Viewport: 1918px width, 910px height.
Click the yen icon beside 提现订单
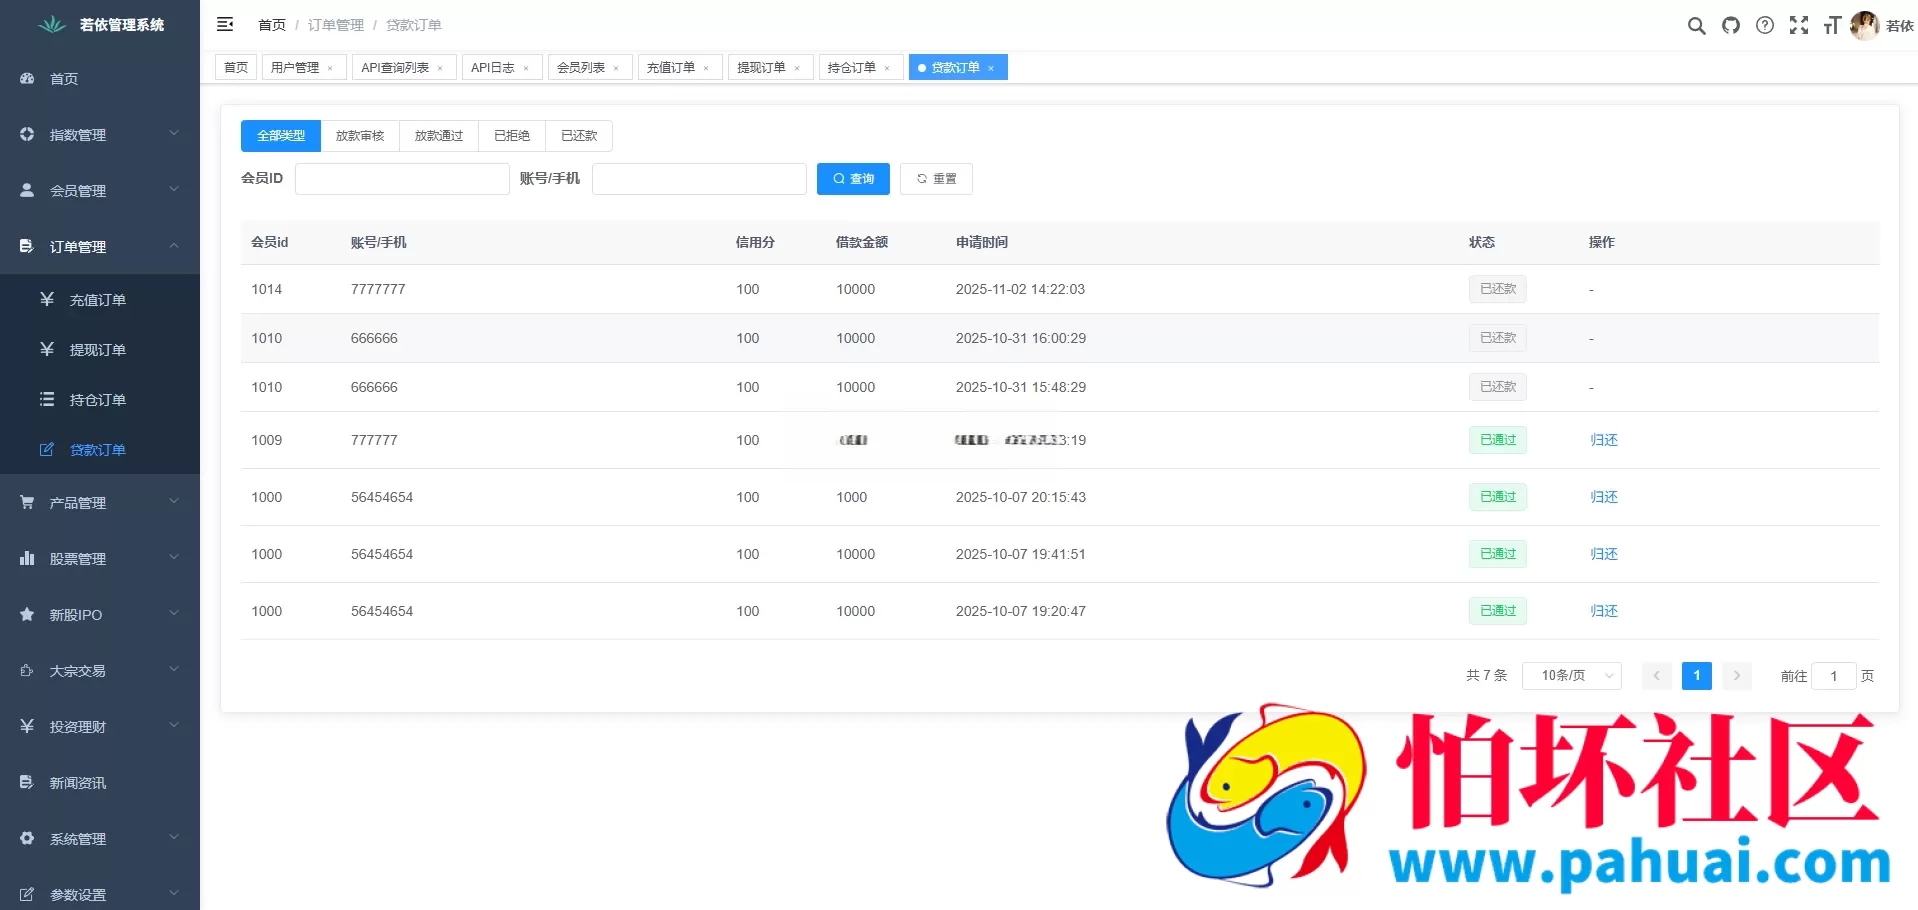[x=47, y=349]
